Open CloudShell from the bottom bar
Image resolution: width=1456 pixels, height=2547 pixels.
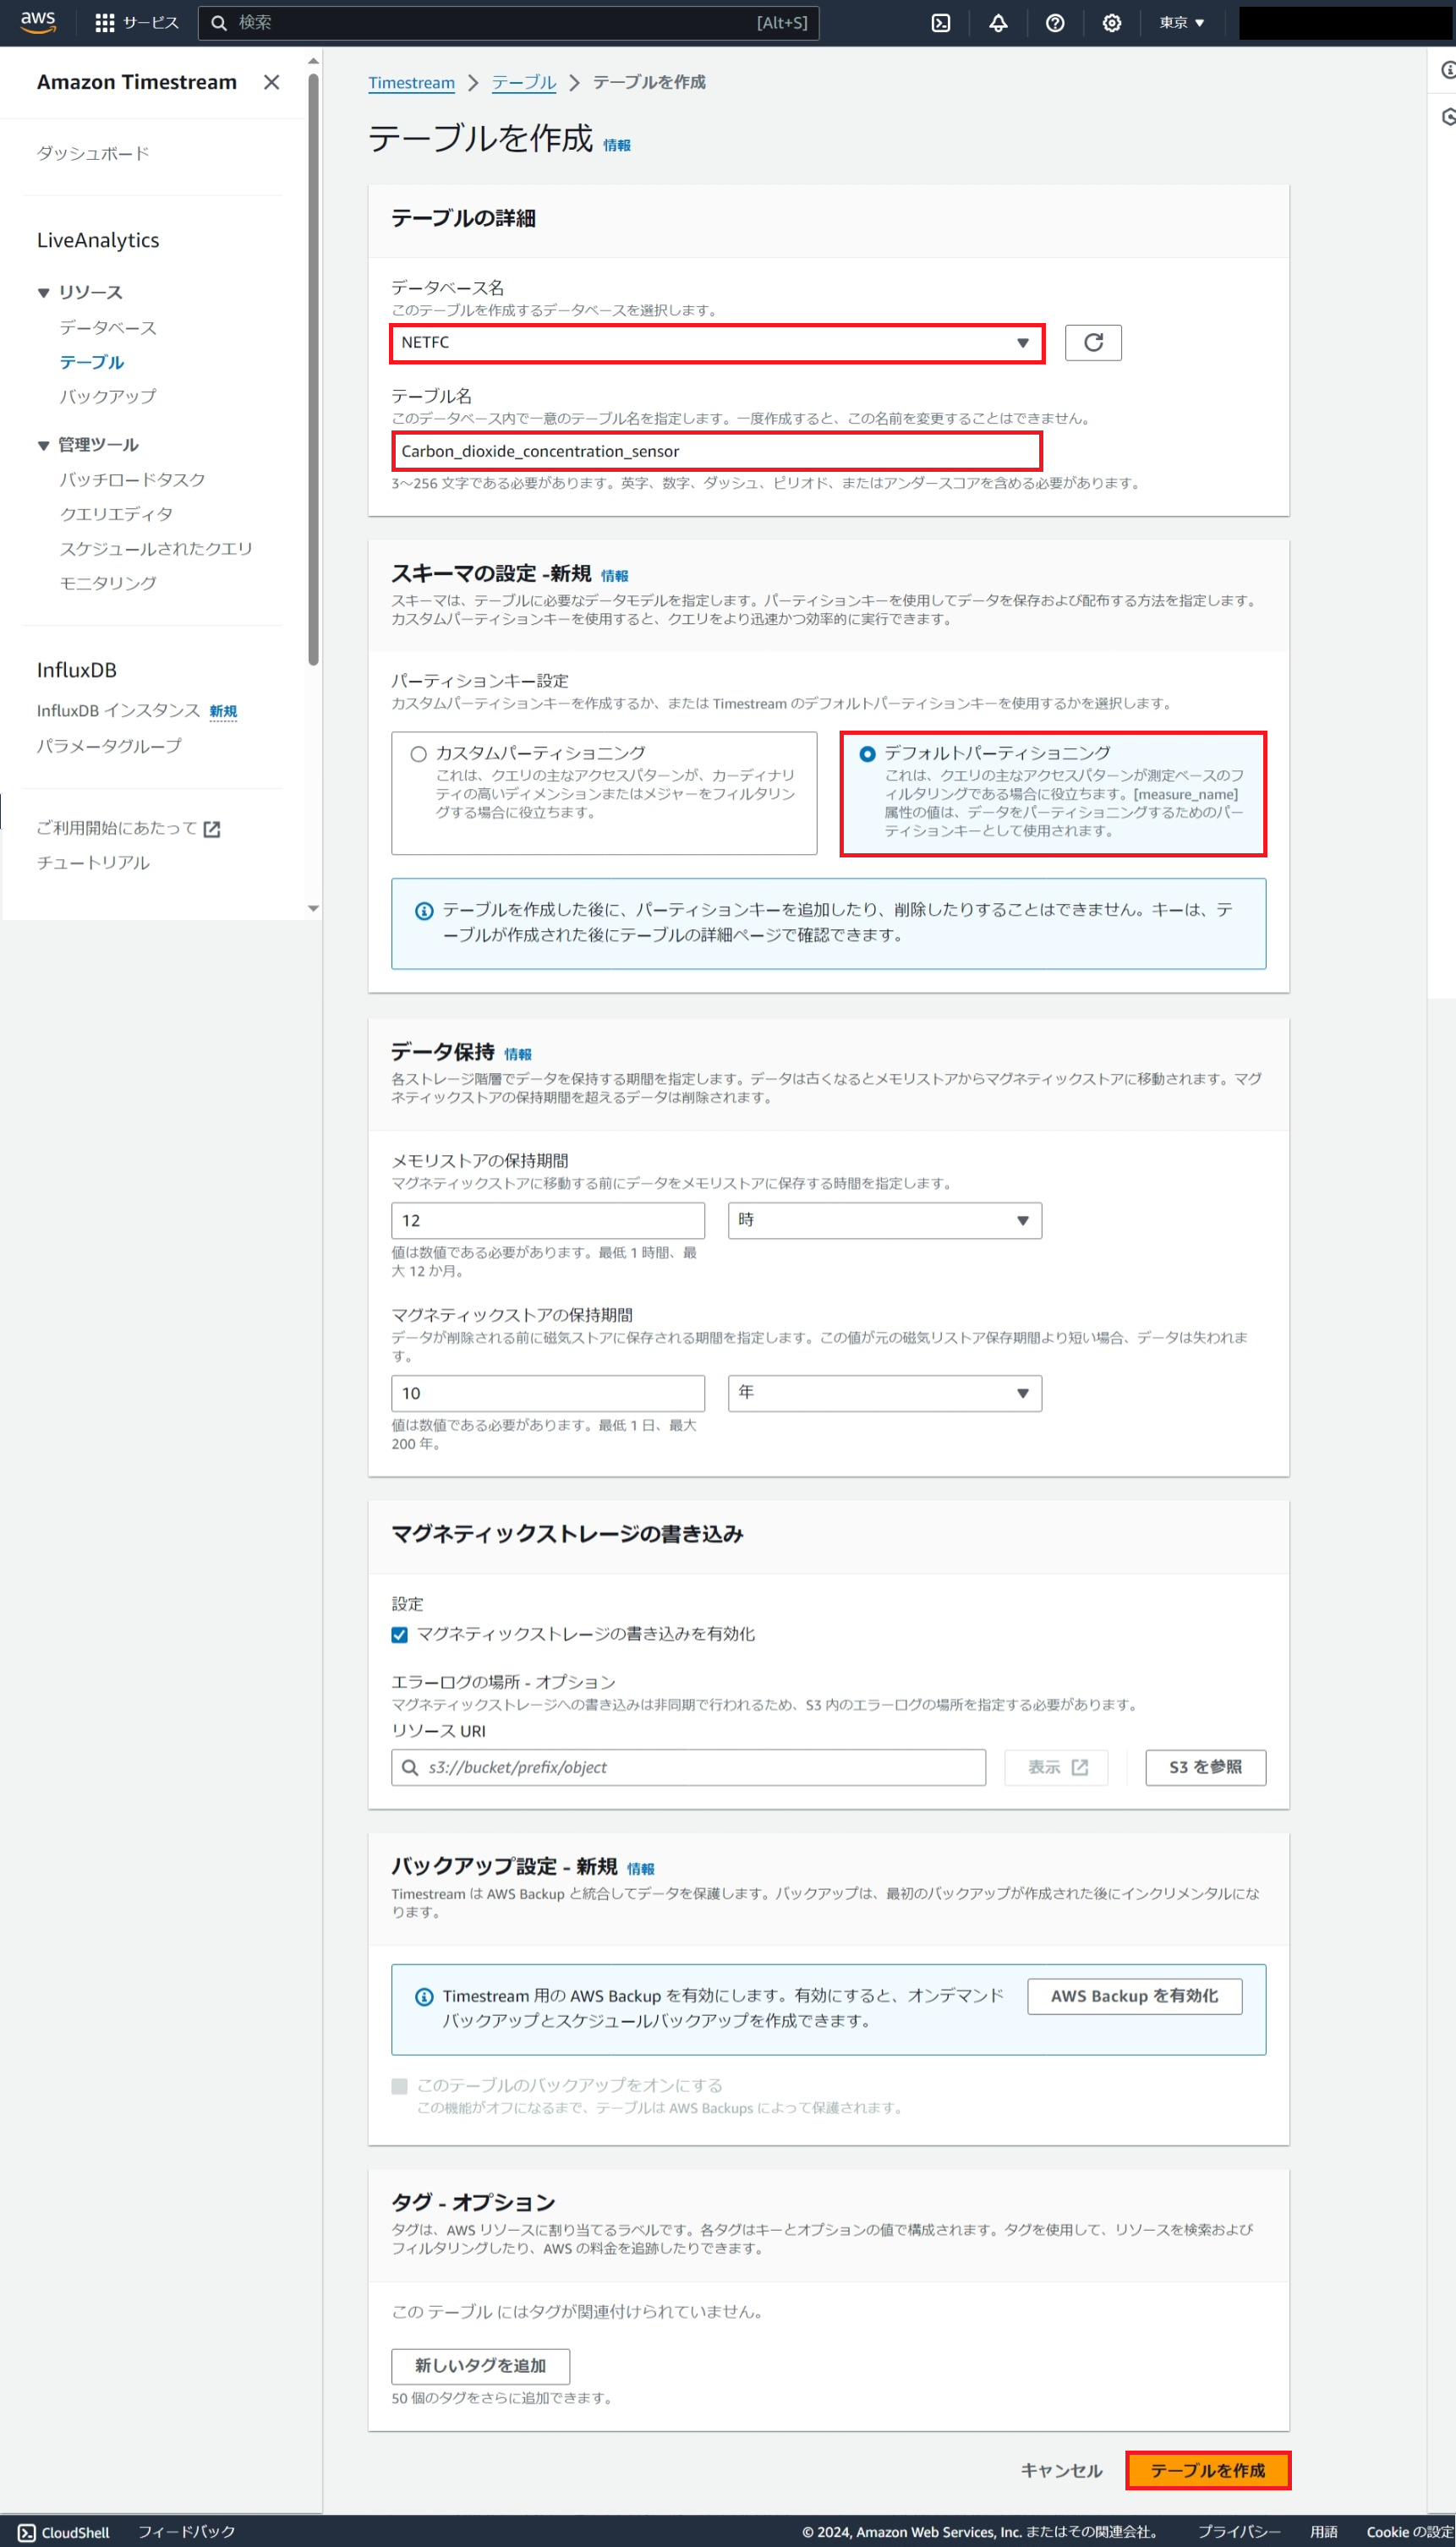tap(62, 2532)
